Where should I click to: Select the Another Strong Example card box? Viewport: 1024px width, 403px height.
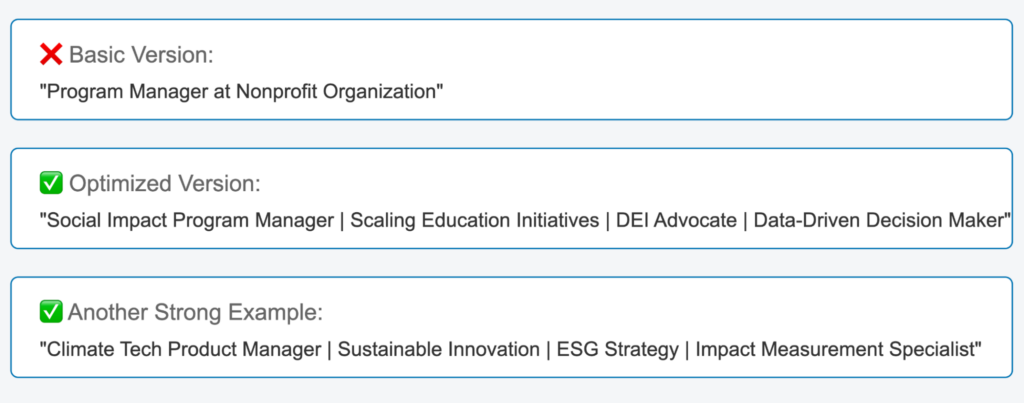[x=511, y=327]
